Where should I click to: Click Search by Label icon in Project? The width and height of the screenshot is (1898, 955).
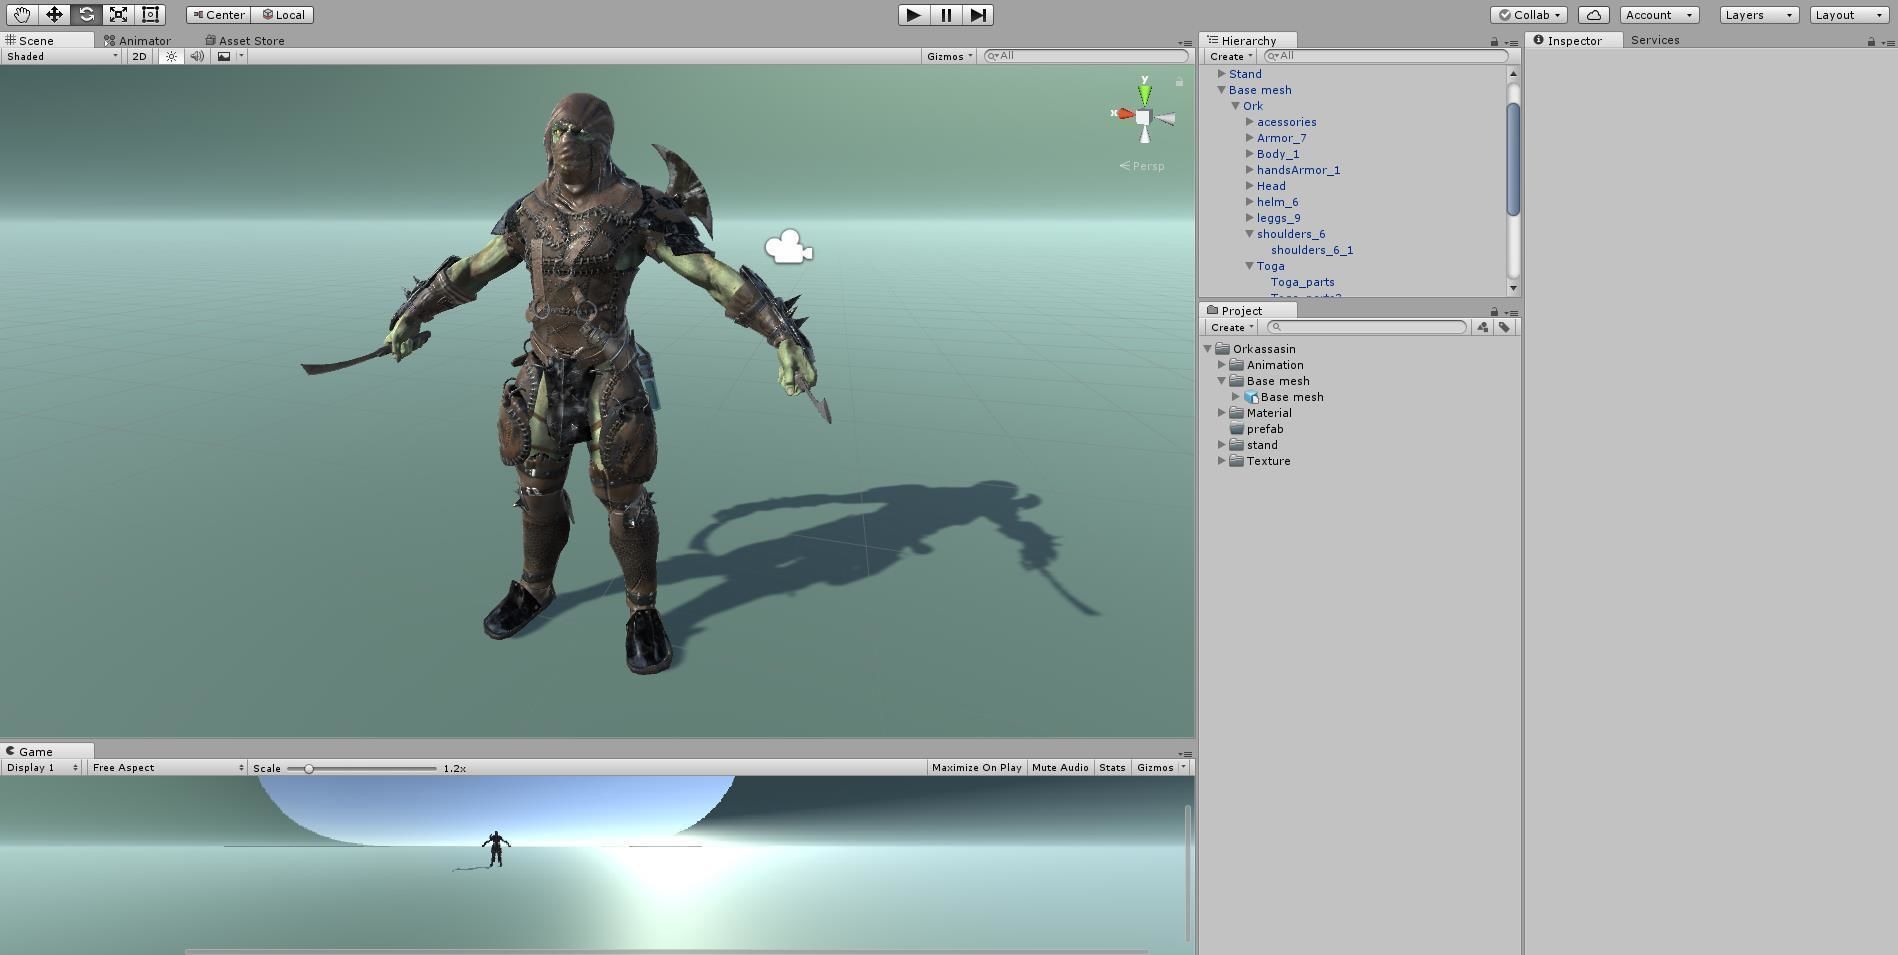1504,327
